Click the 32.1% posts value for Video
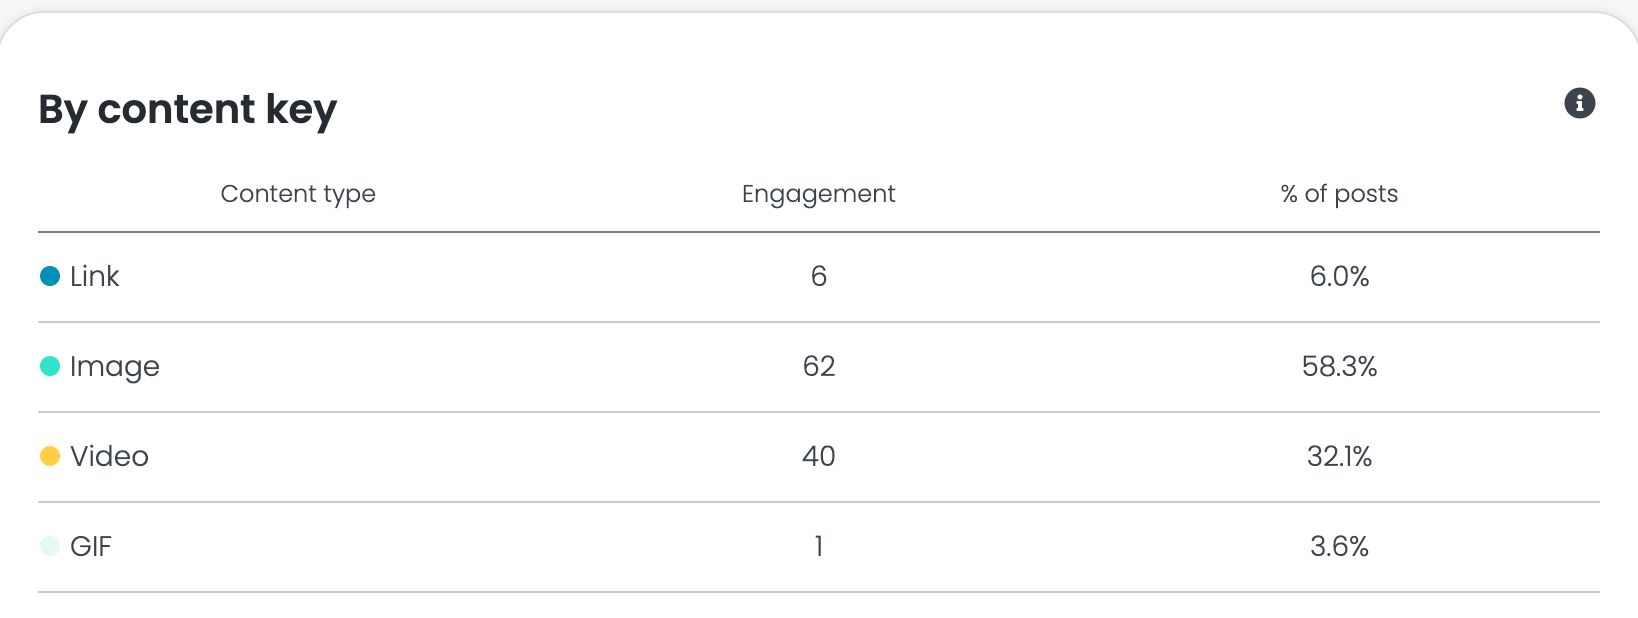1638x618 pixels. [x=1340, y=456]
